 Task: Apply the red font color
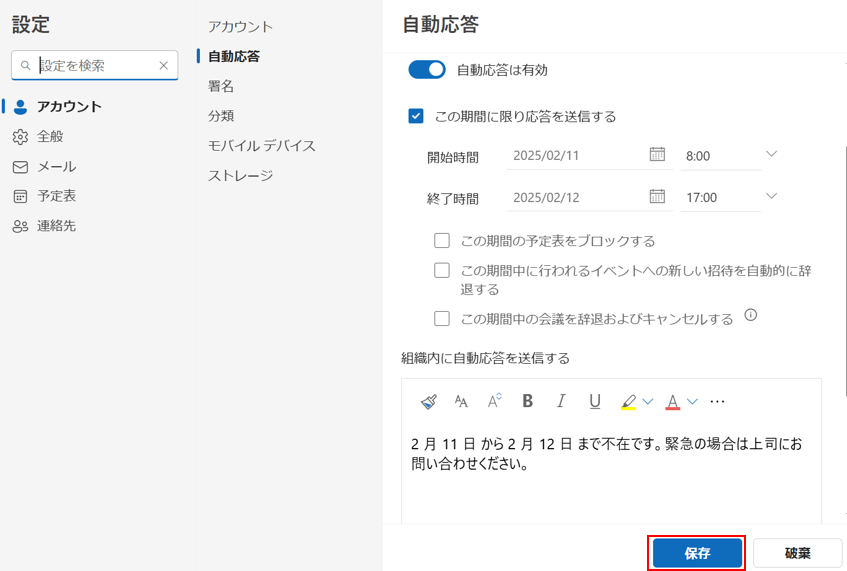[673, 402]
